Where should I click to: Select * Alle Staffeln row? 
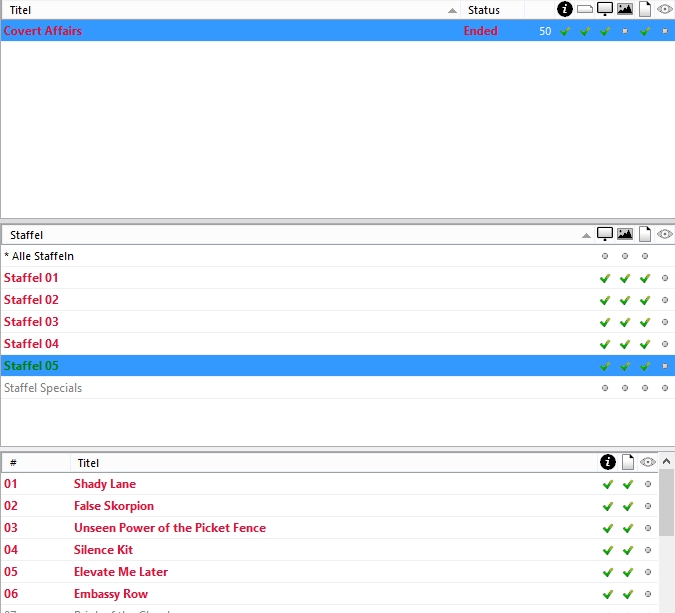[x=338, y=256]
